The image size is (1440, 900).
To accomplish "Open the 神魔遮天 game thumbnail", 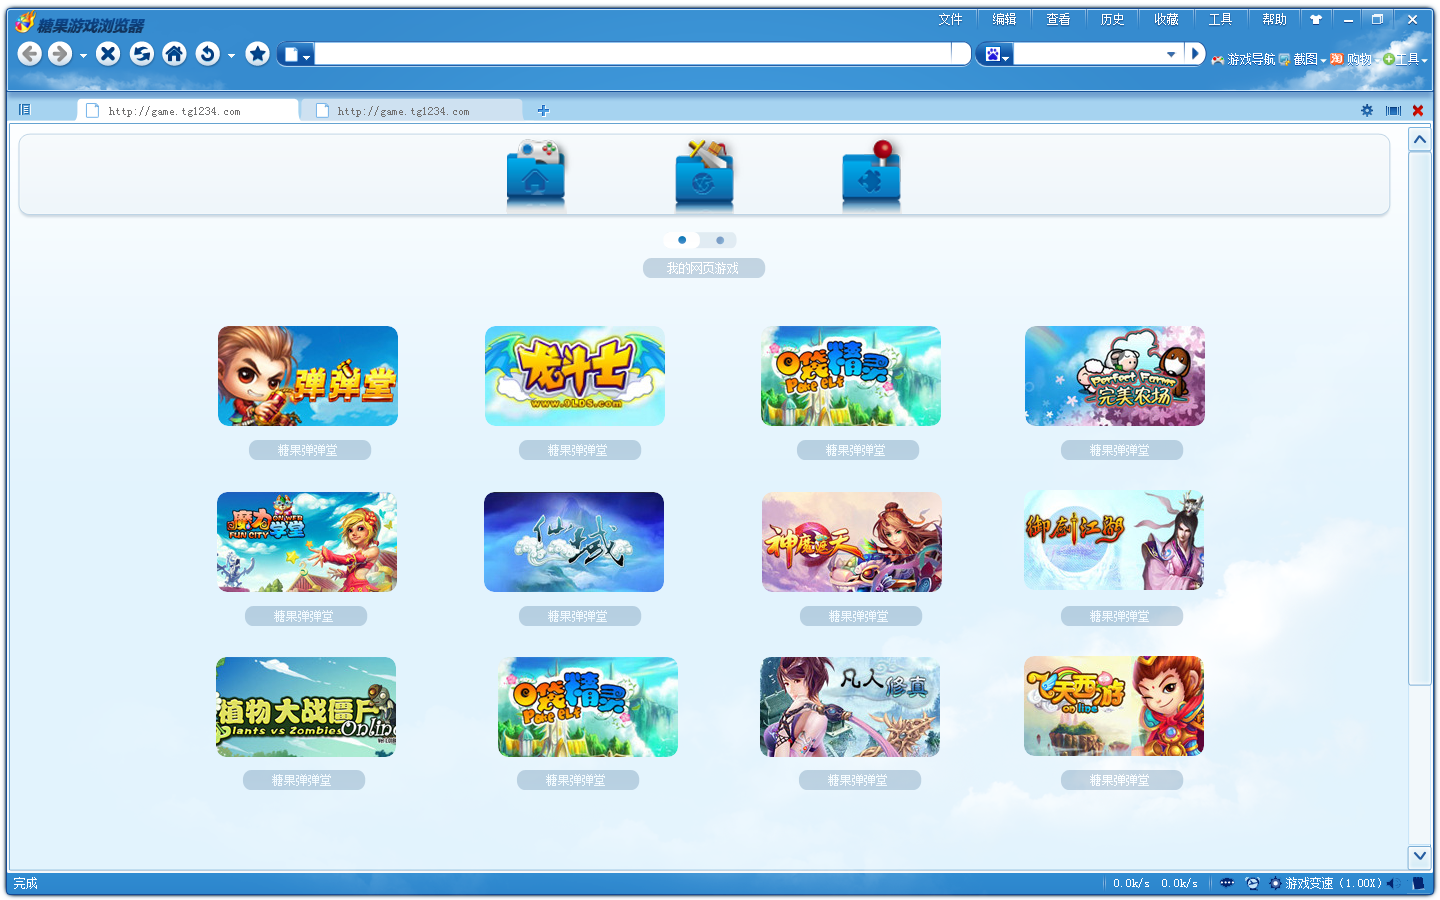I will pos(852,542).
